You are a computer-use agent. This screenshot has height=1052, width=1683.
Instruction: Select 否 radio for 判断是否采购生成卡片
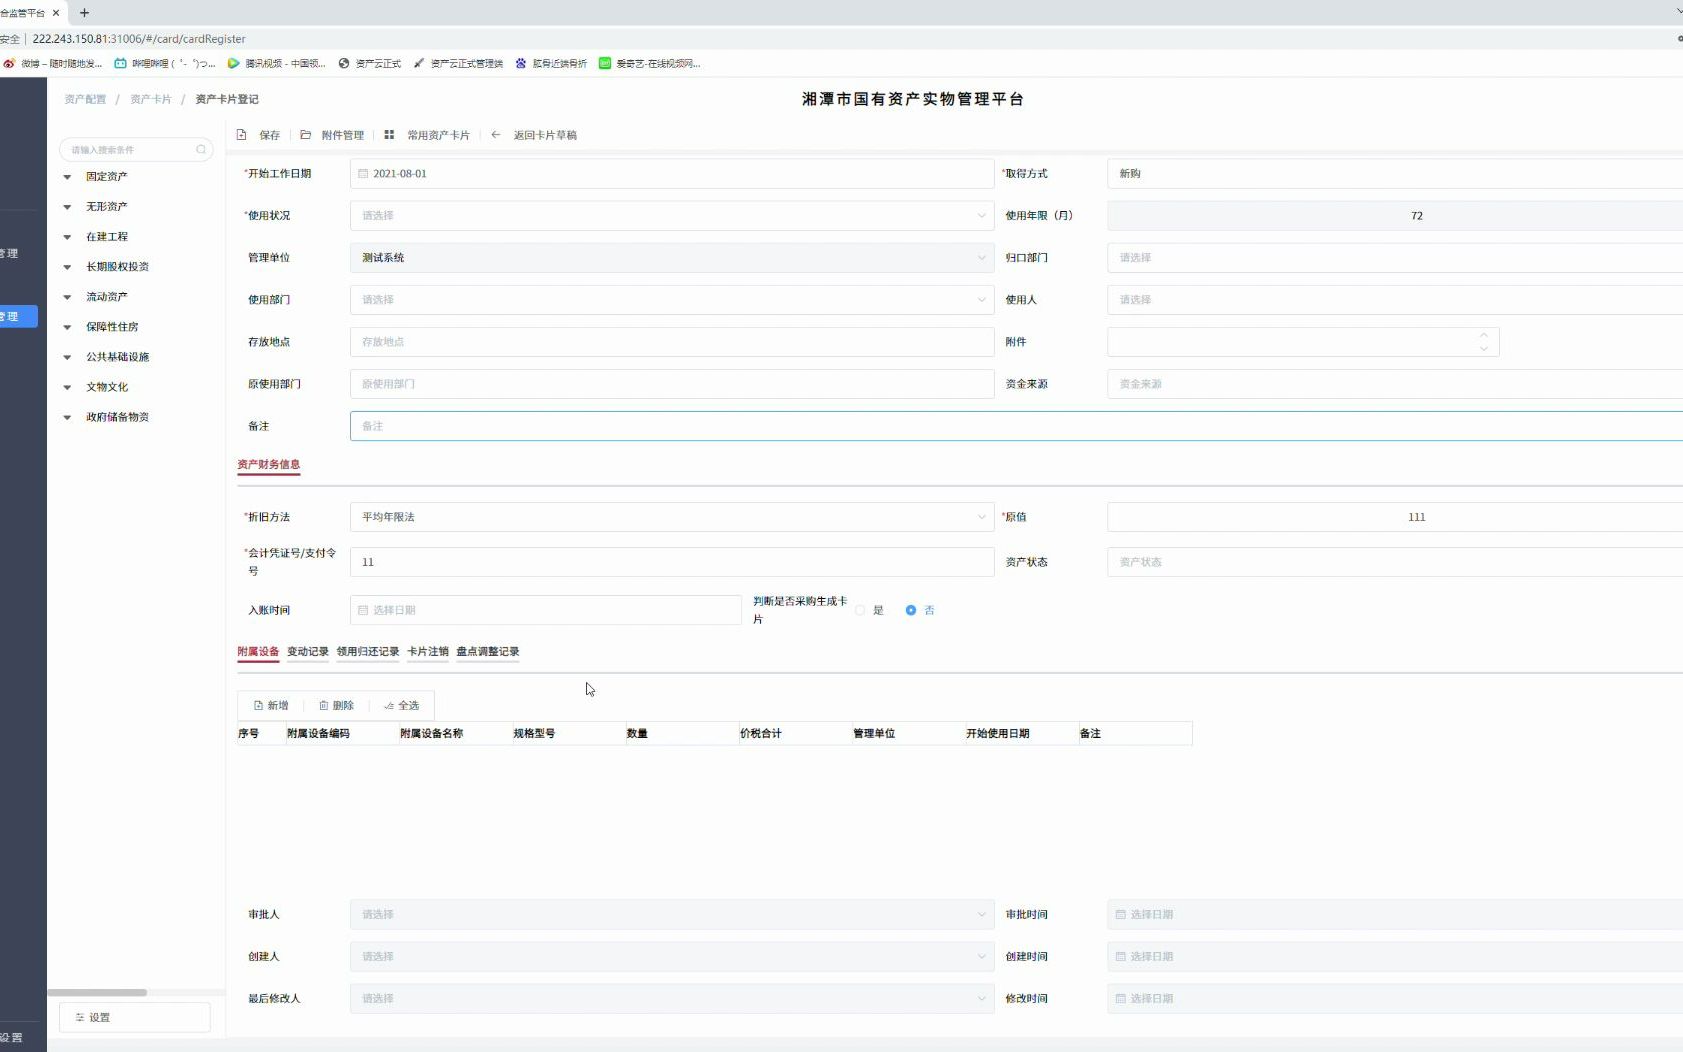point(911,610)
